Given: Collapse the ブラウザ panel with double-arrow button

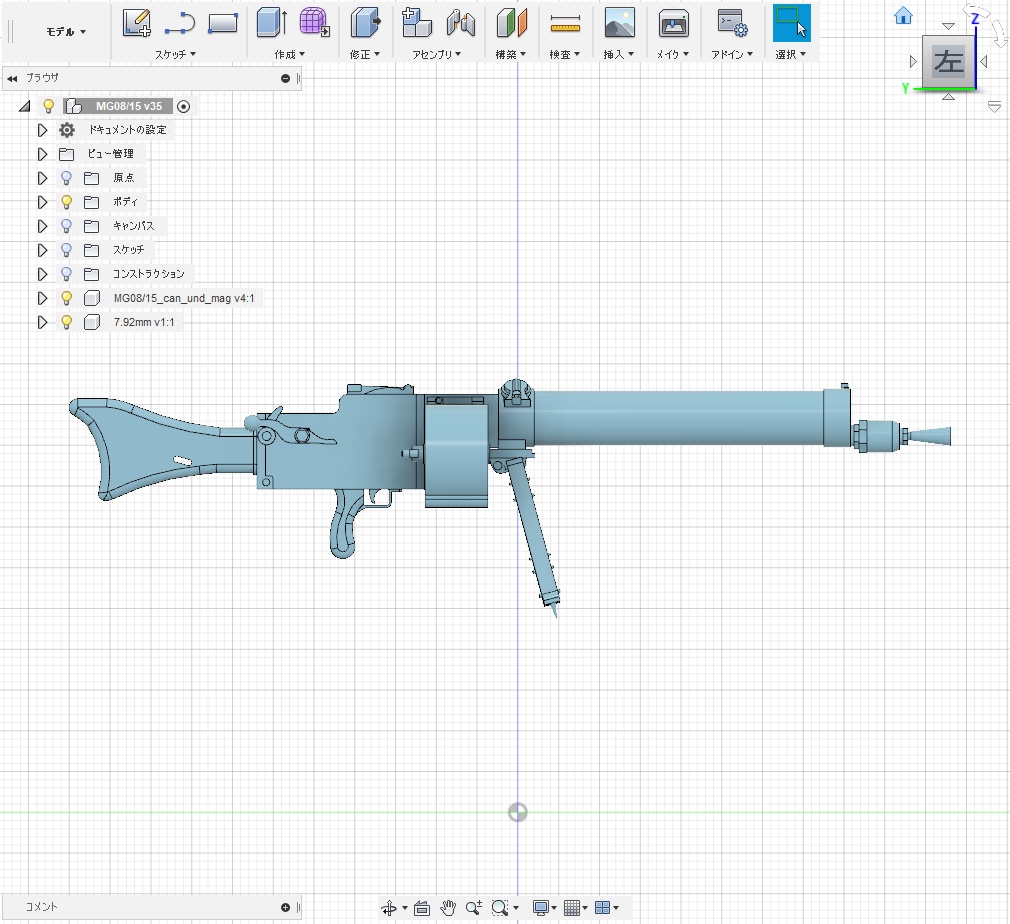Looking at the screenshot, I should tap(12, 78).
